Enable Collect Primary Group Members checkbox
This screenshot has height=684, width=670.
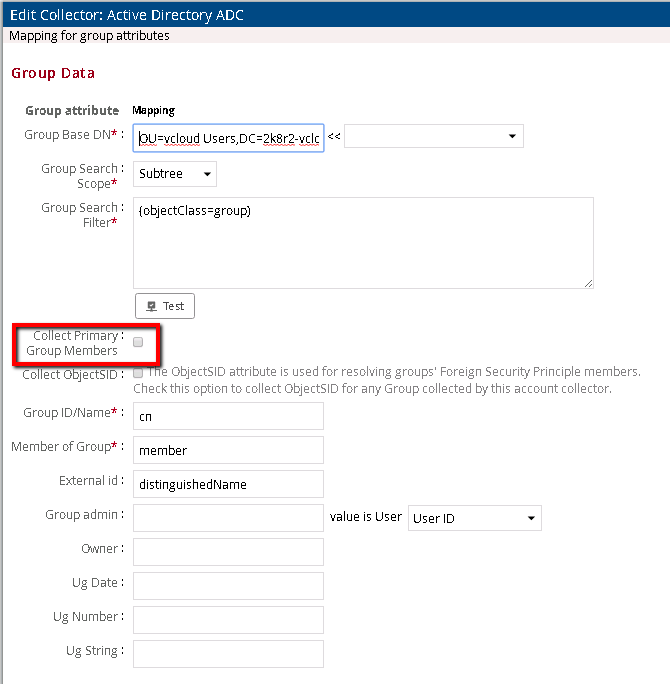click(138, 342)
